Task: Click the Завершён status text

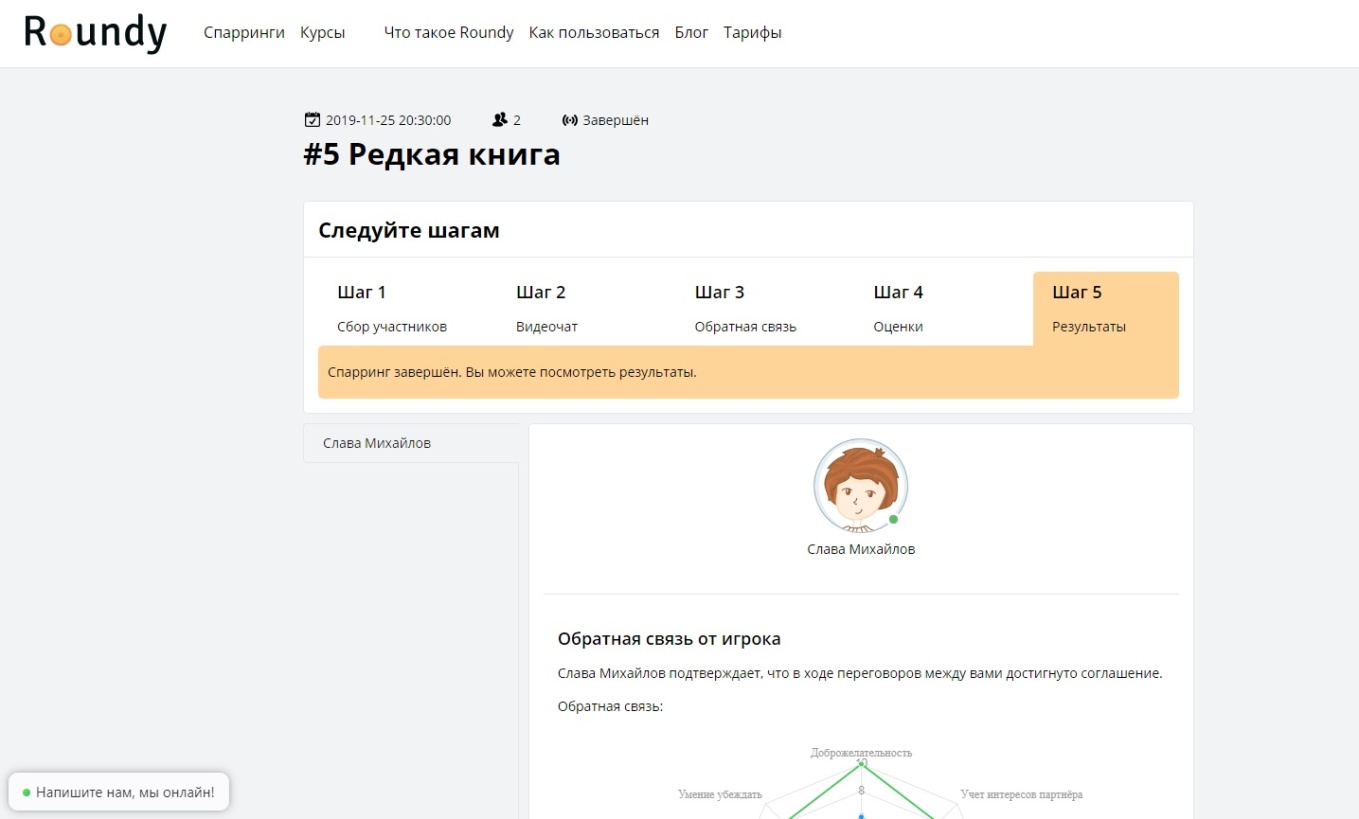Action: pos(616,120)
